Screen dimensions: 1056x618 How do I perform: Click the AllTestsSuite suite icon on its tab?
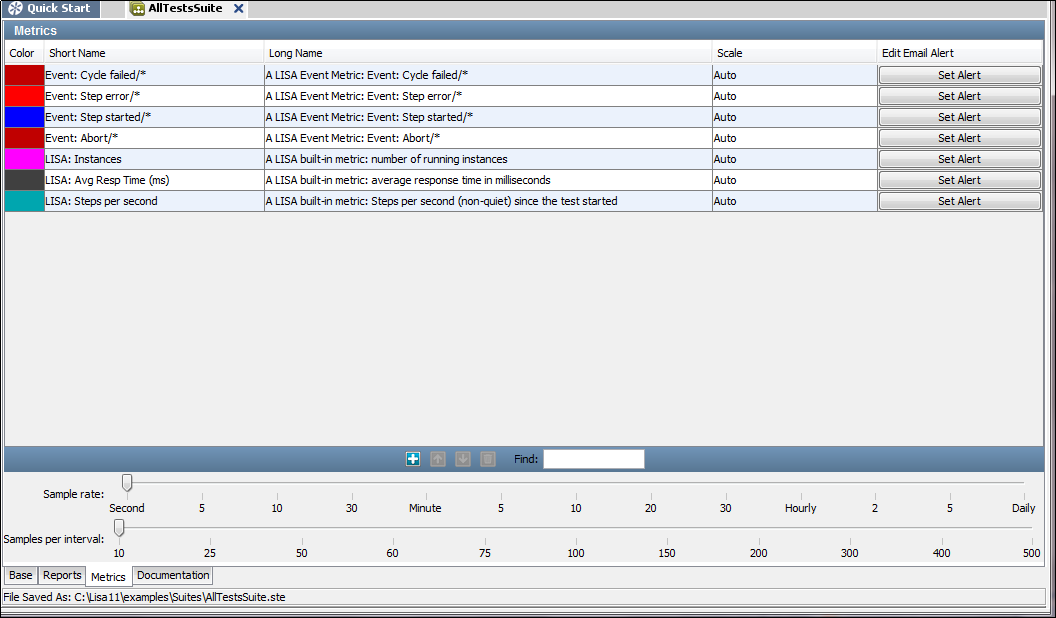[x=135, y=8]
